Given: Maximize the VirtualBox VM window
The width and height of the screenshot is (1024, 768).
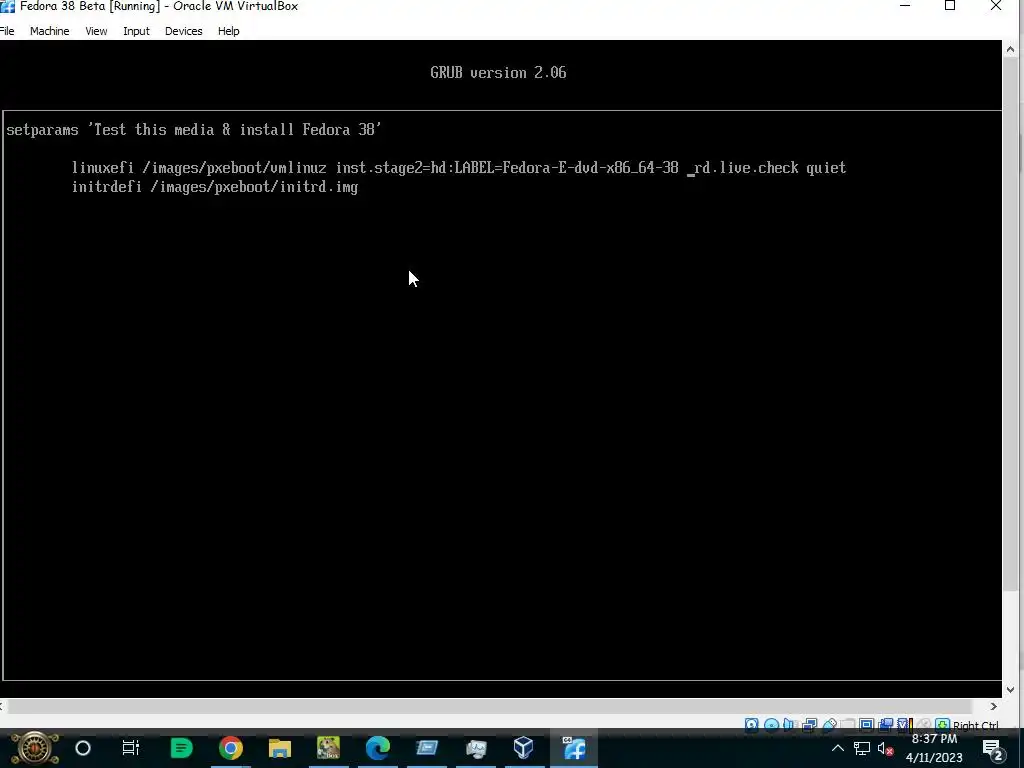Looking at the screenshot, I should [x=950, y=6].
